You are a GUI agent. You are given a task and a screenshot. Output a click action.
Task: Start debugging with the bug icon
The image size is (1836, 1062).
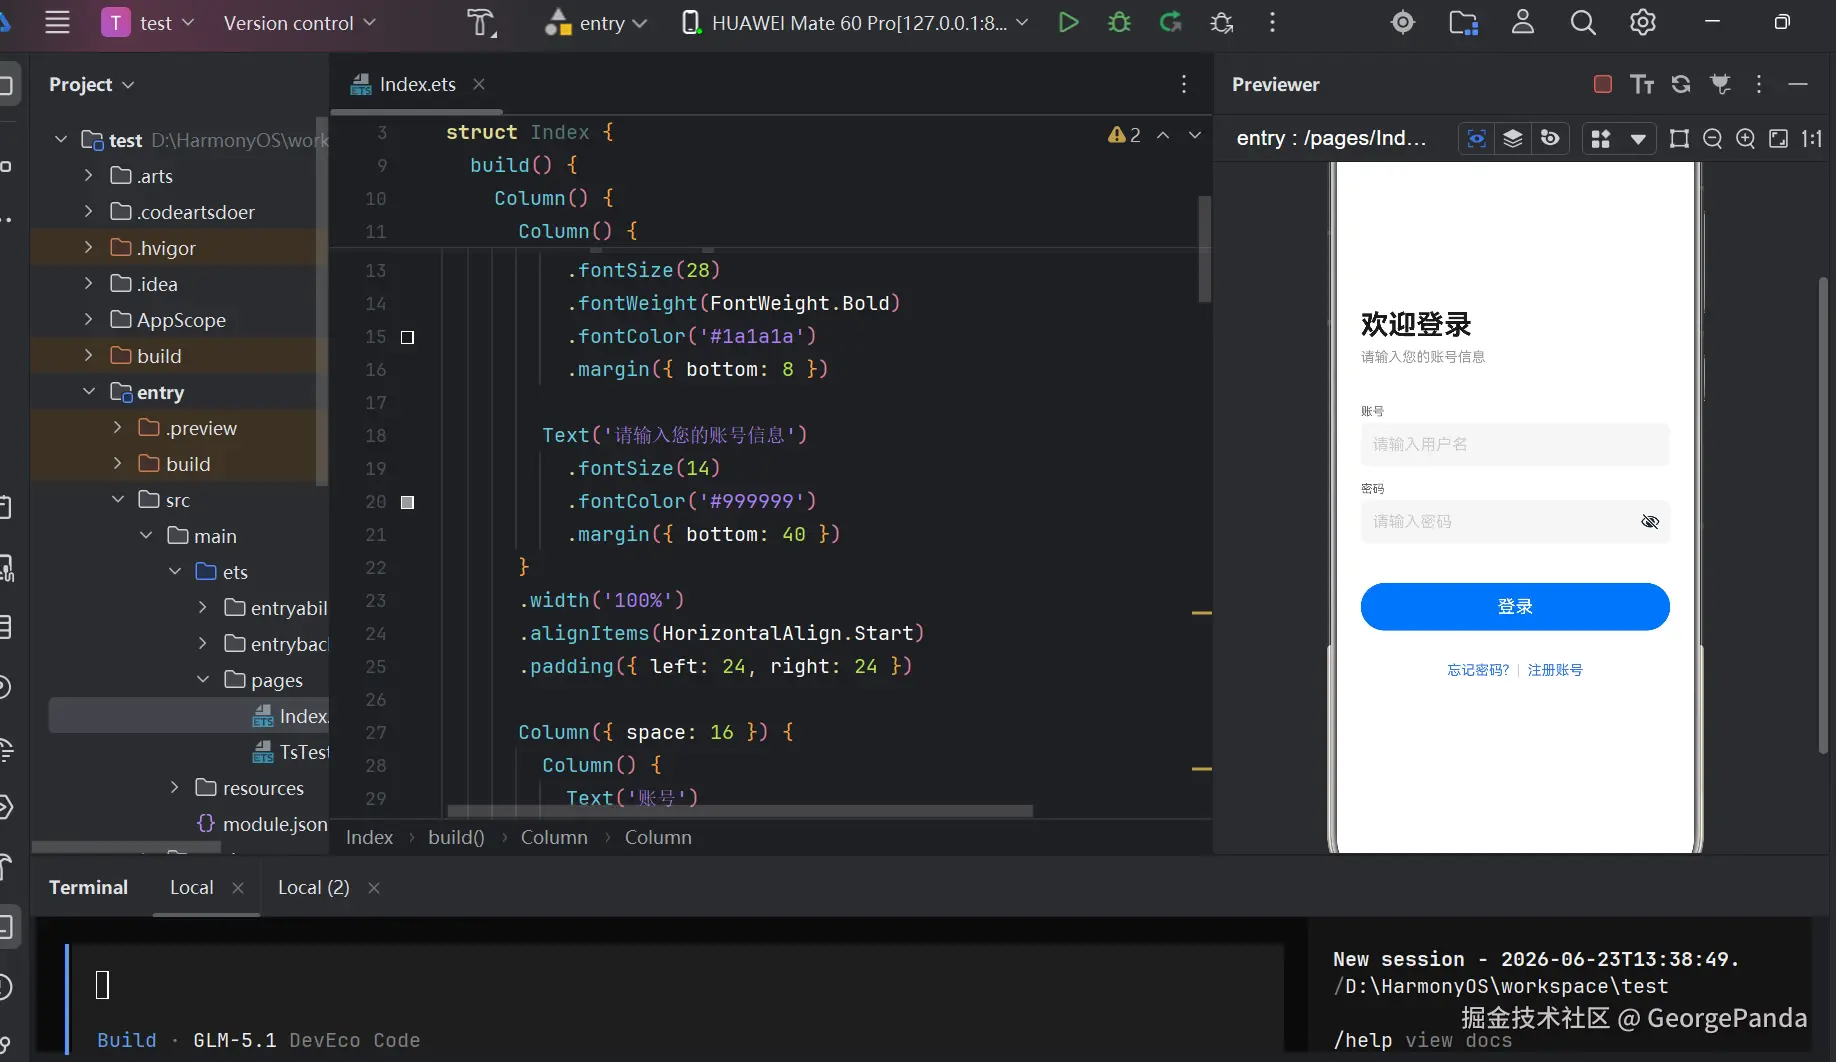click(x=1120, y=22)
